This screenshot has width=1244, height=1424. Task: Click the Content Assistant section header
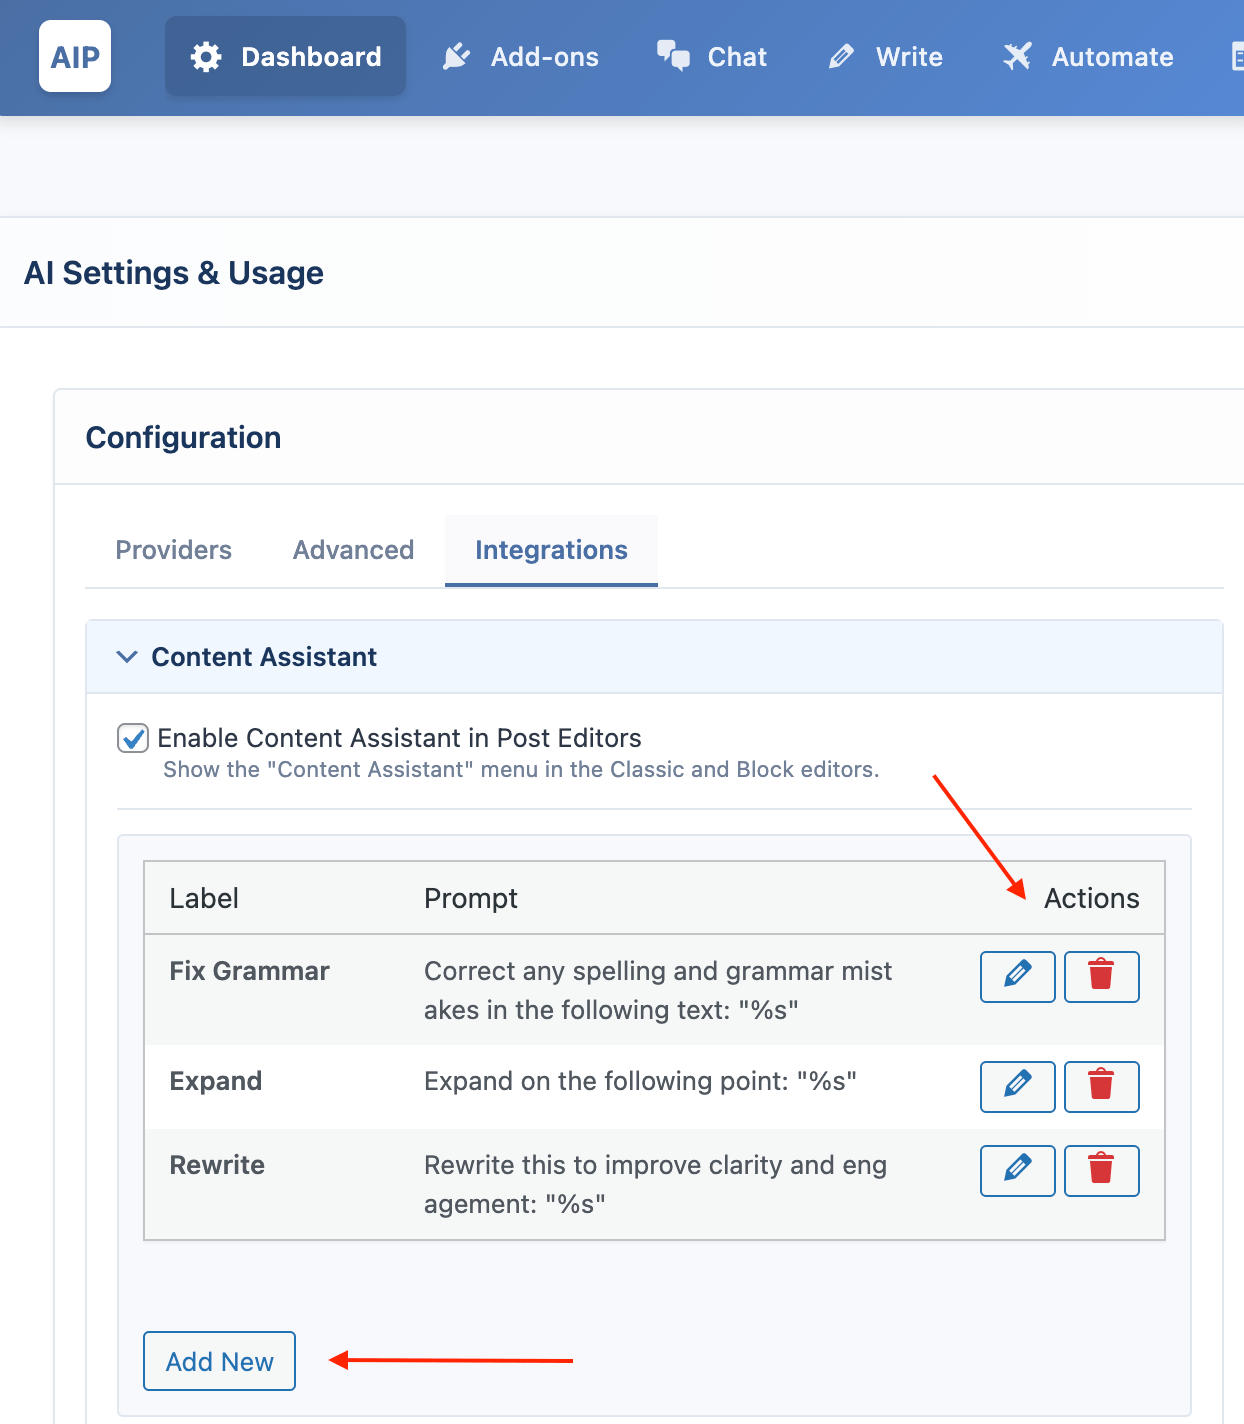point(654,657)
